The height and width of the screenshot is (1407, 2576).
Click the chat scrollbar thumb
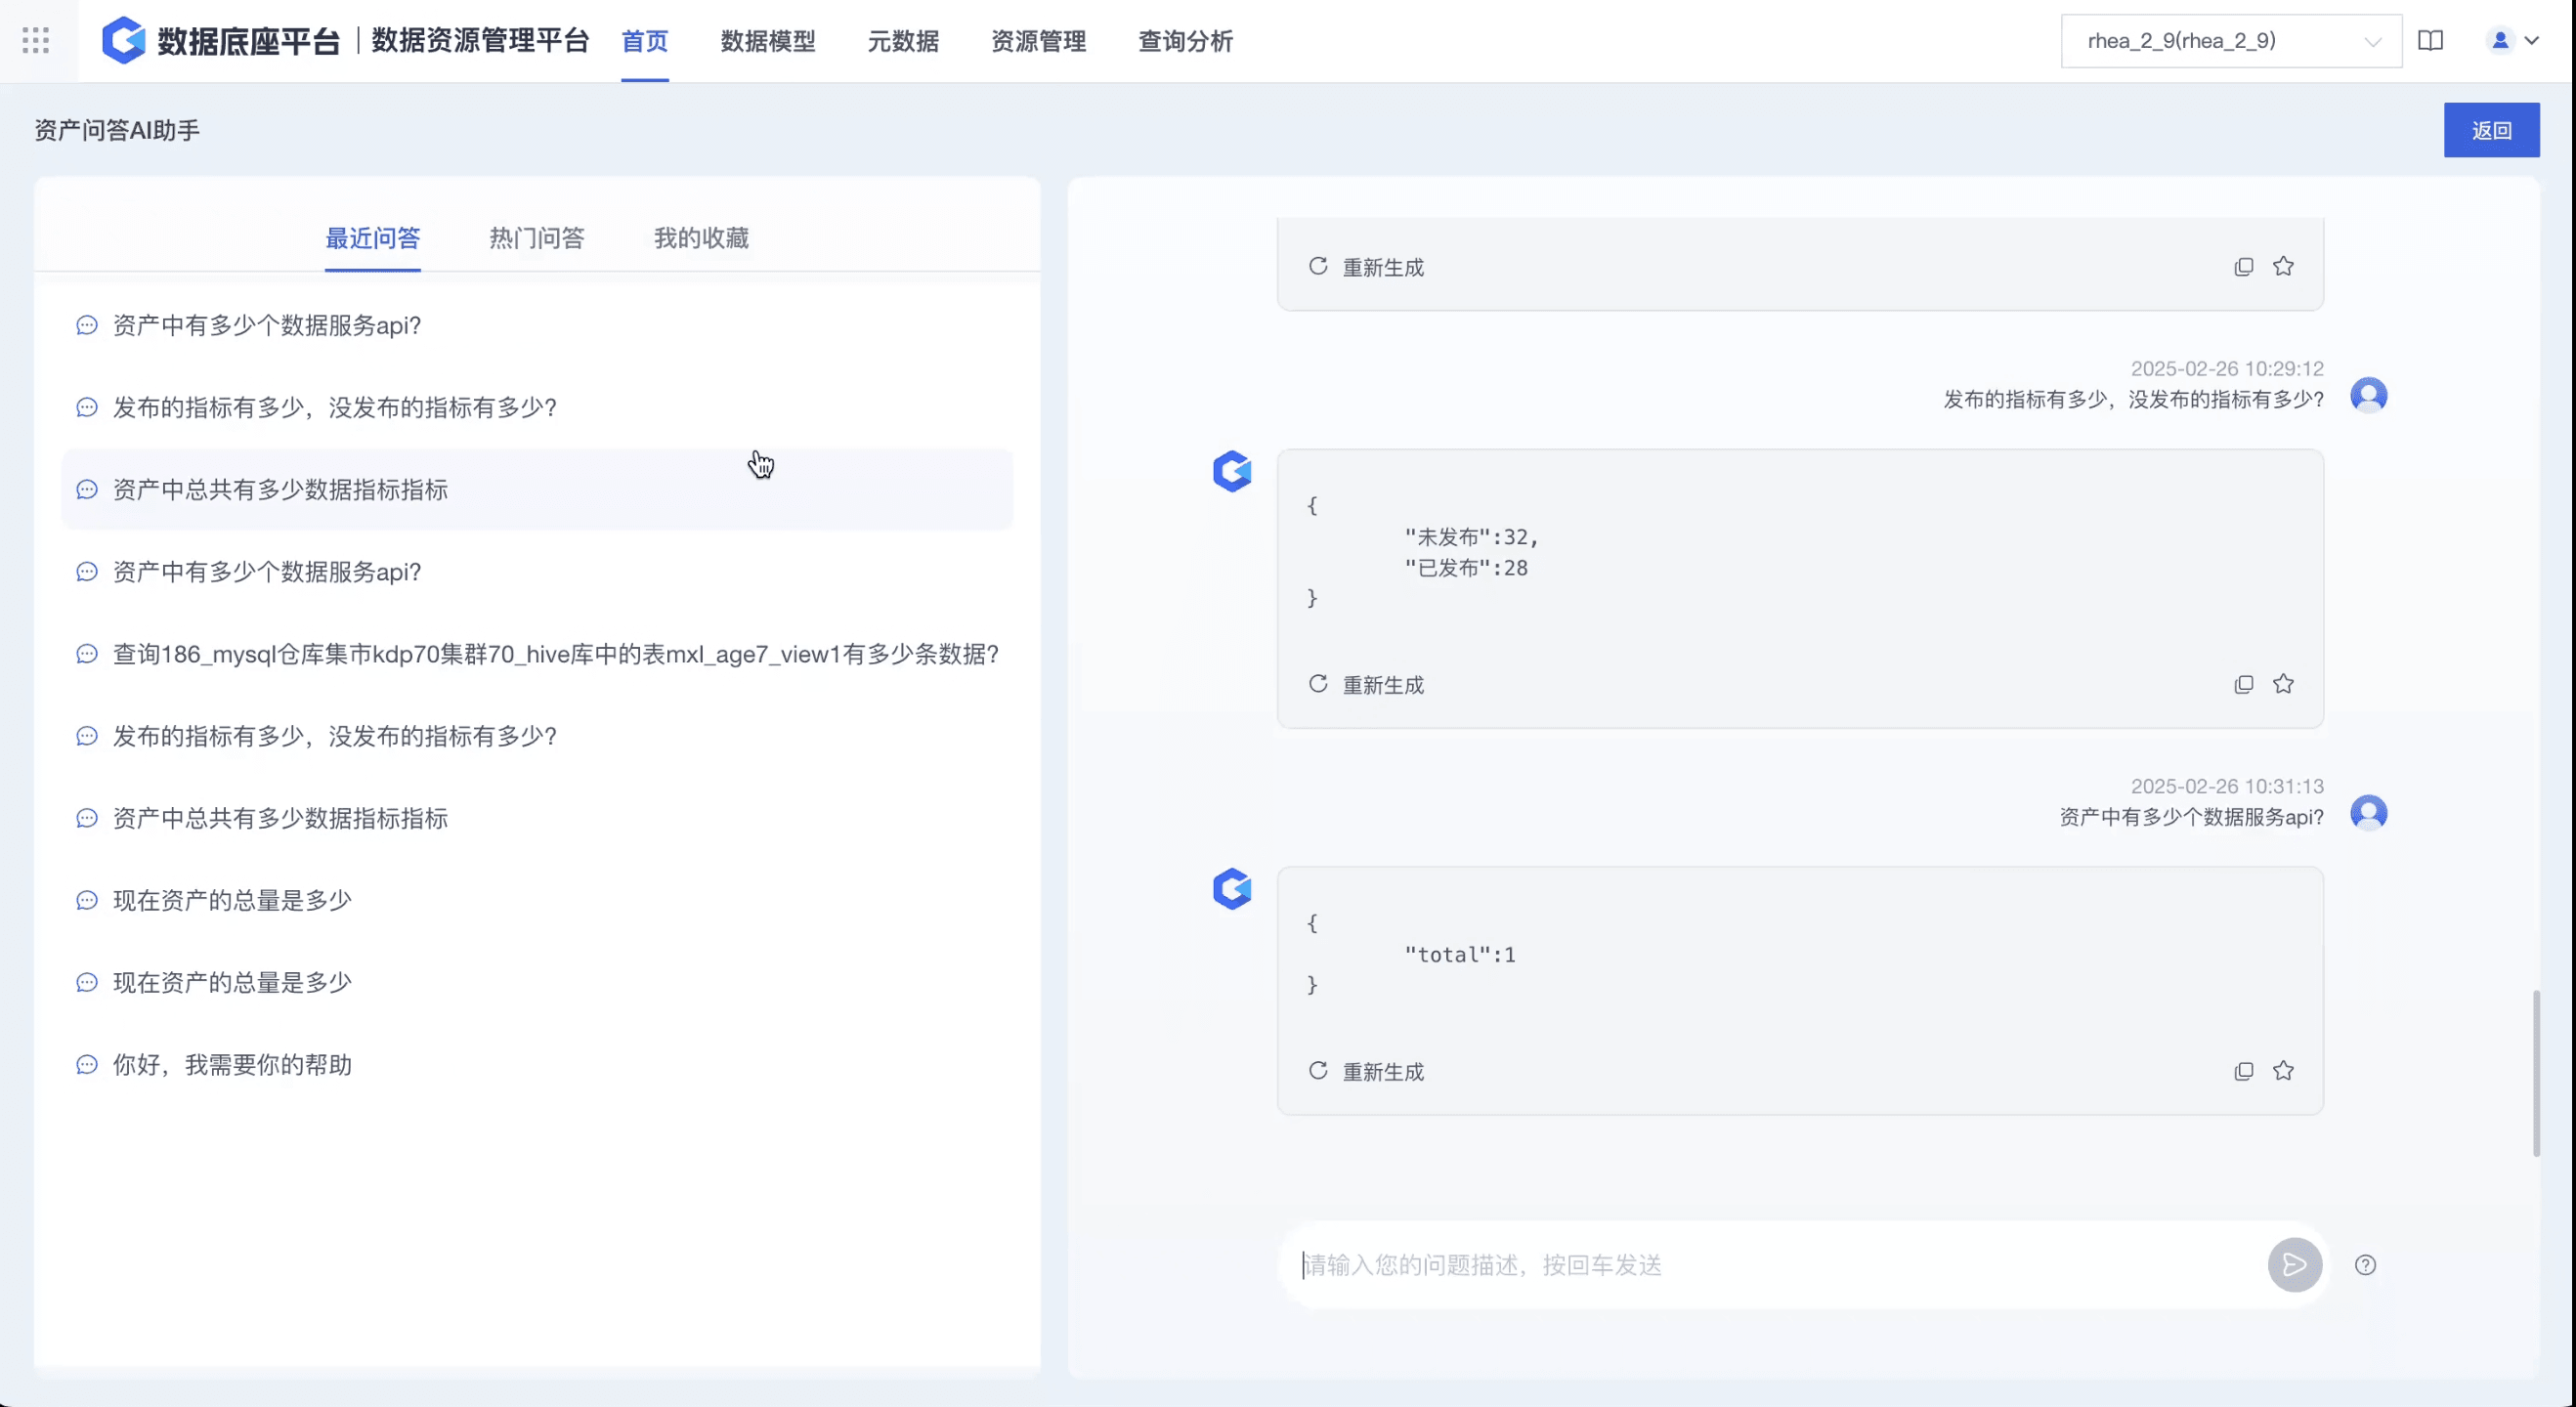[2536, 1072]
